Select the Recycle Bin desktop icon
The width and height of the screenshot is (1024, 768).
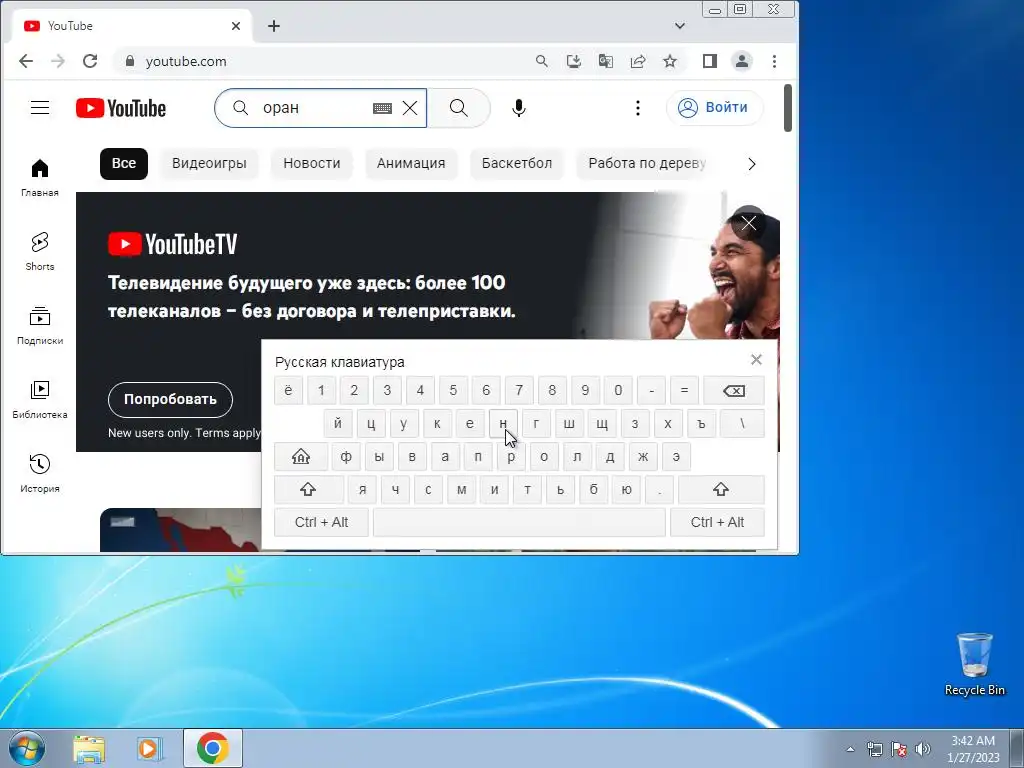pos(974,664)
